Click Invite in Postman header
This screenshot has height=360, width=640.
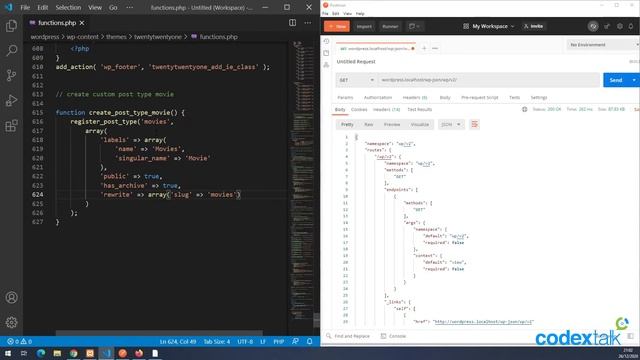533,26
